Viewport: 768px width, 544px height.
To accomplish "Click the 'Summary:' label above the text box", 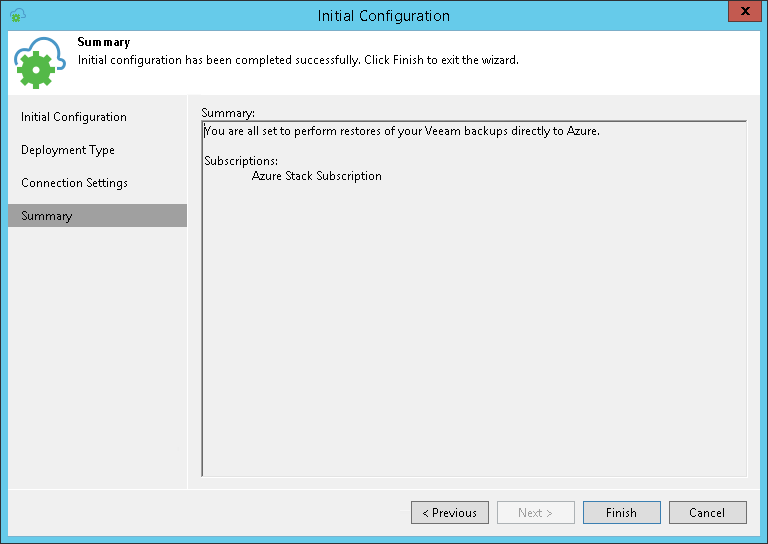I will pos(228,113).
